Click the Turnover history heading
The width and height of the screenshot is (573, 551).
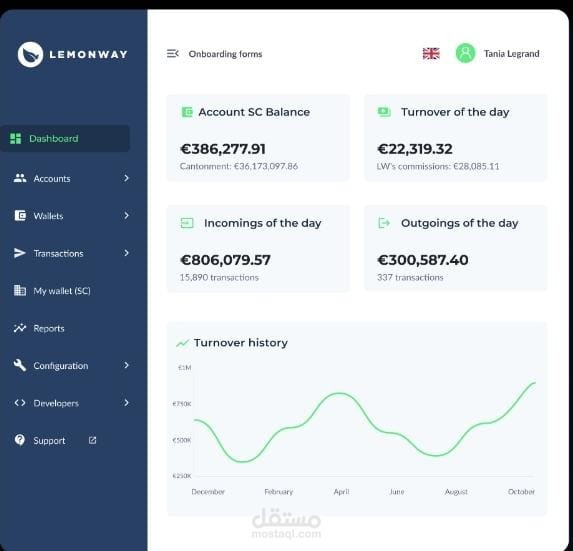point(241,343)
